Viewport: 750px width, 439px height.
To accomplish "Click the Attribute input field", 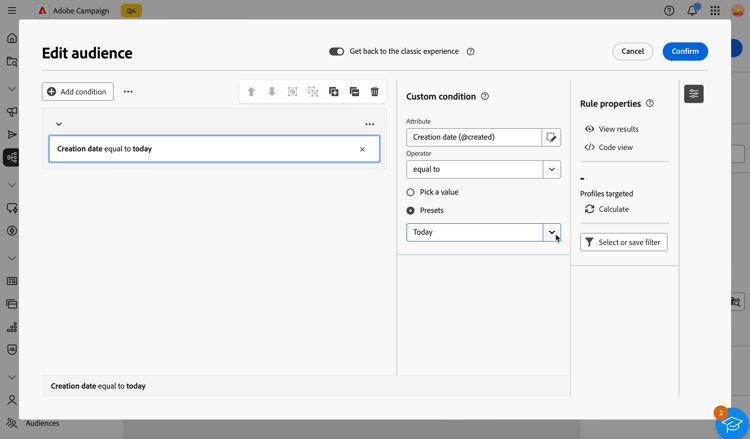I will point(474,137).
